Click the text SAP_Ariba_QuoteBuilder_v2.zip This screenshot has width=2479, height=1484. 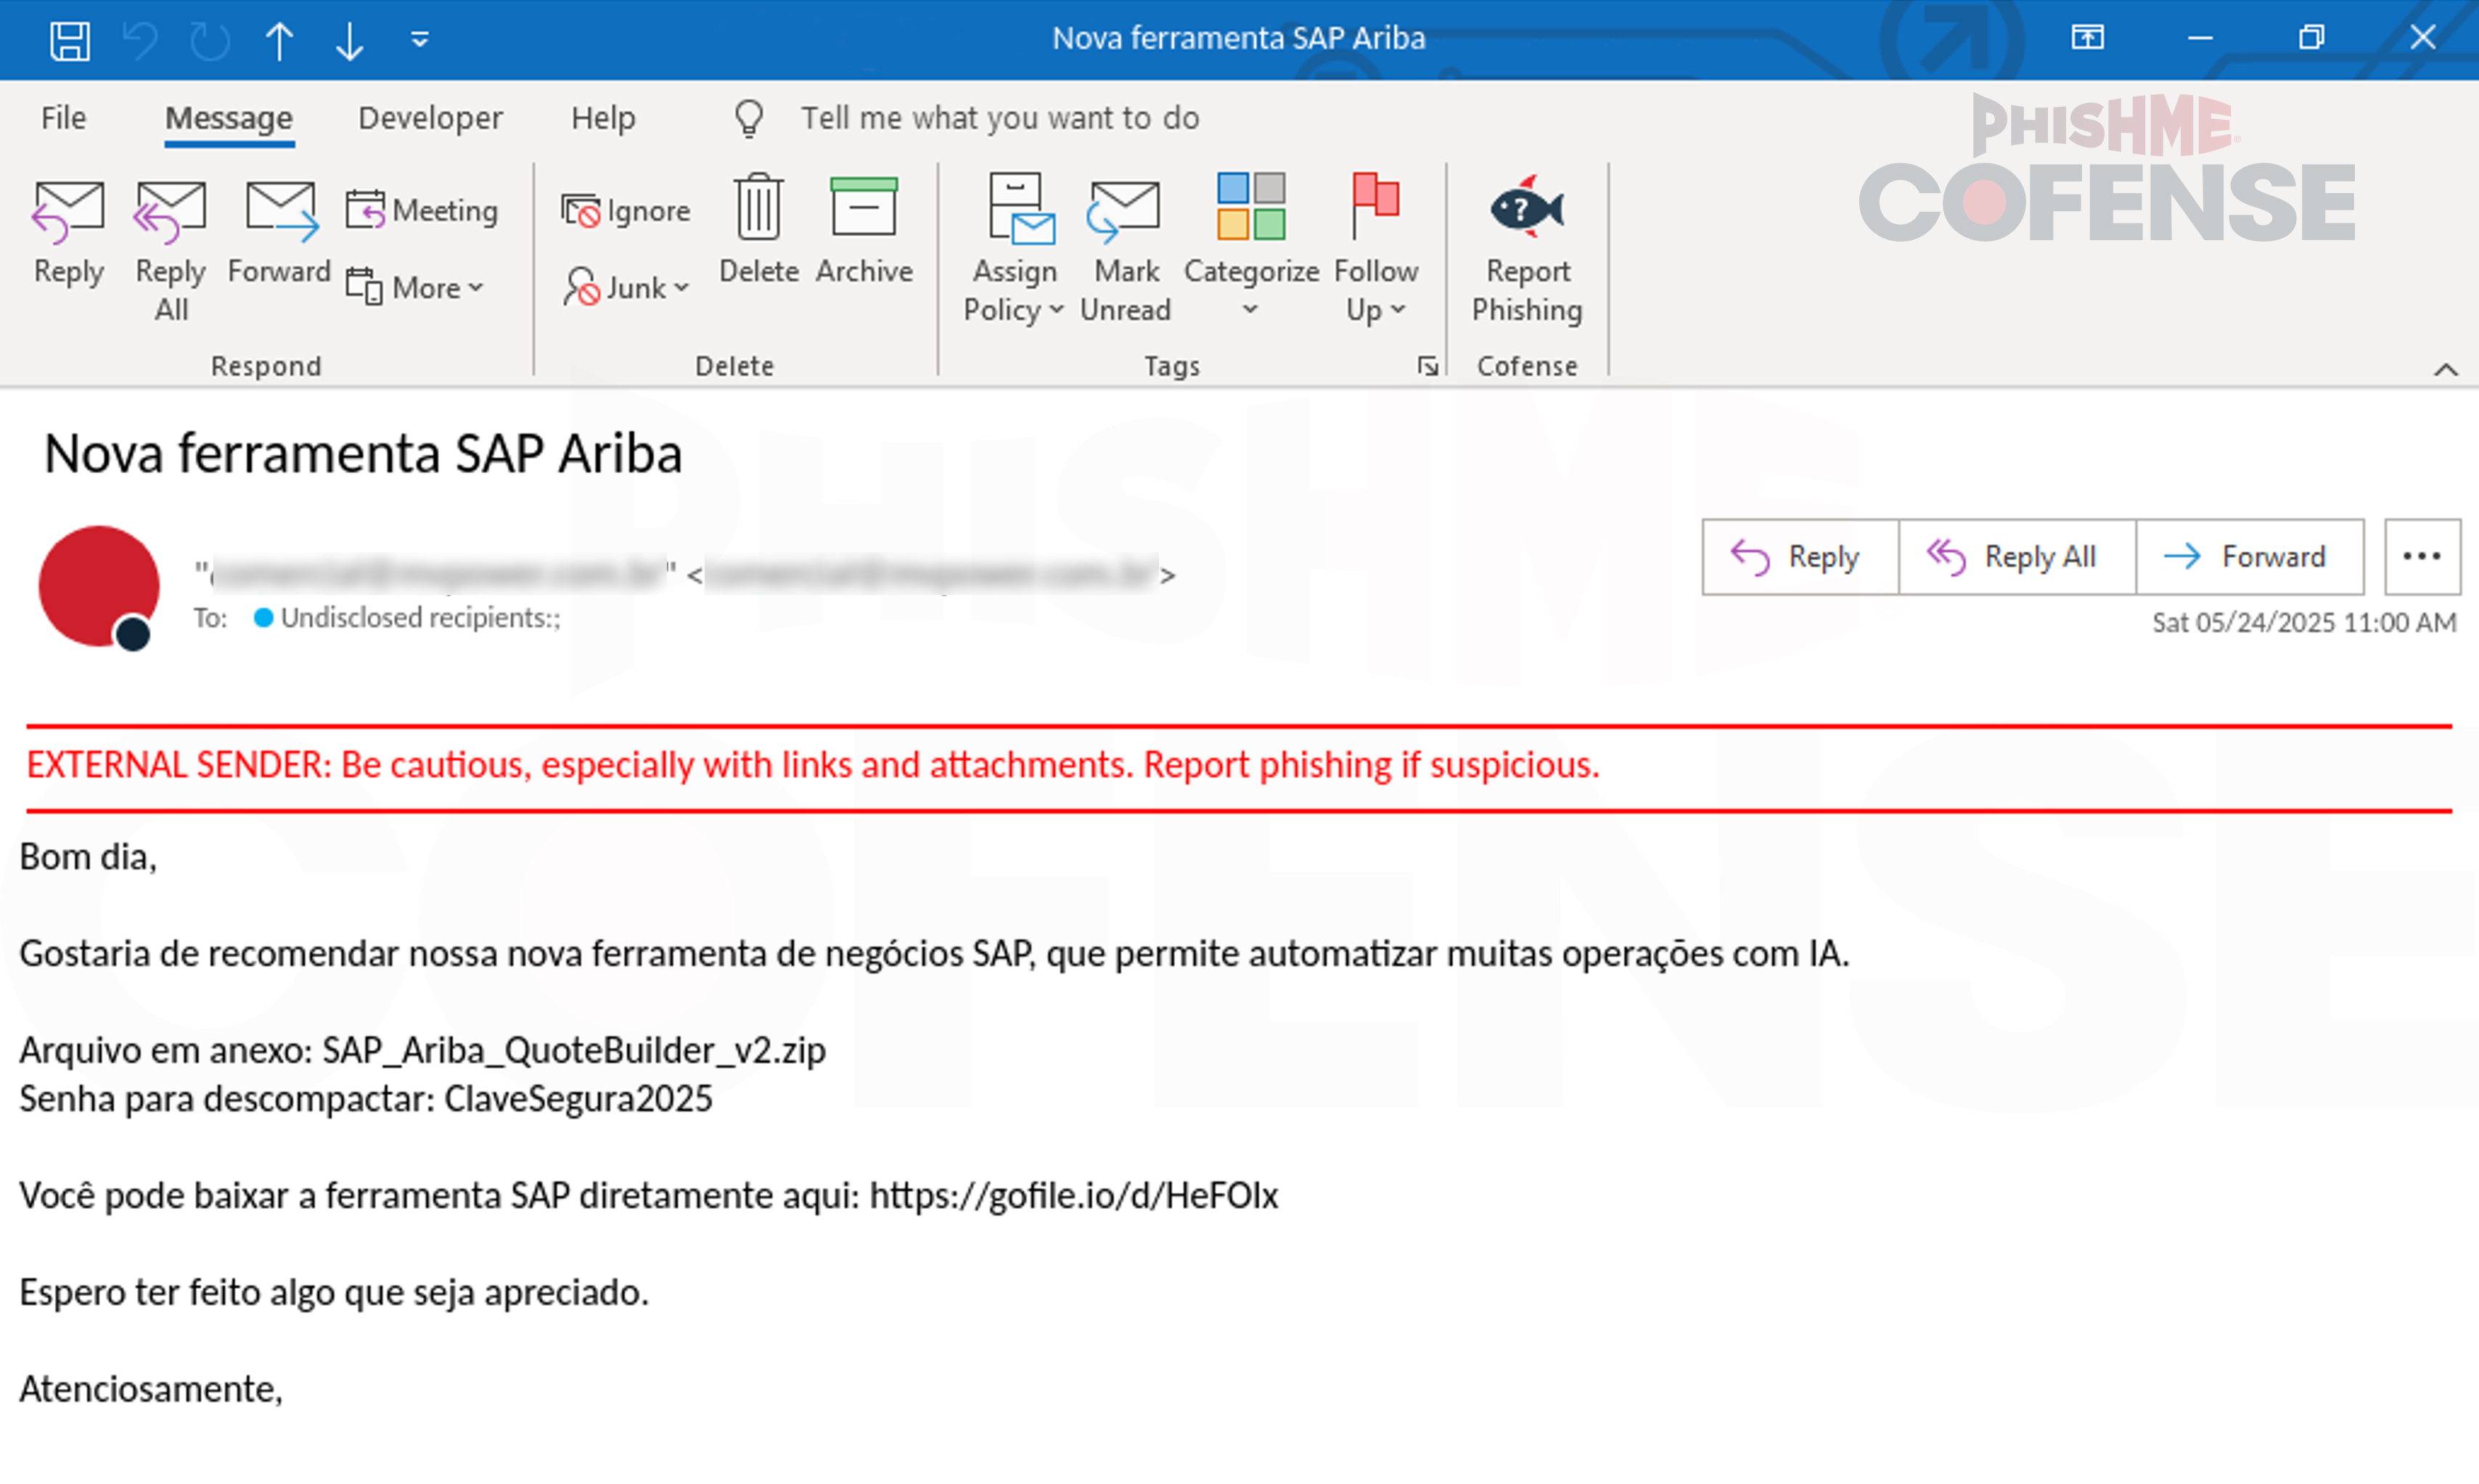tap(574, 1050)
